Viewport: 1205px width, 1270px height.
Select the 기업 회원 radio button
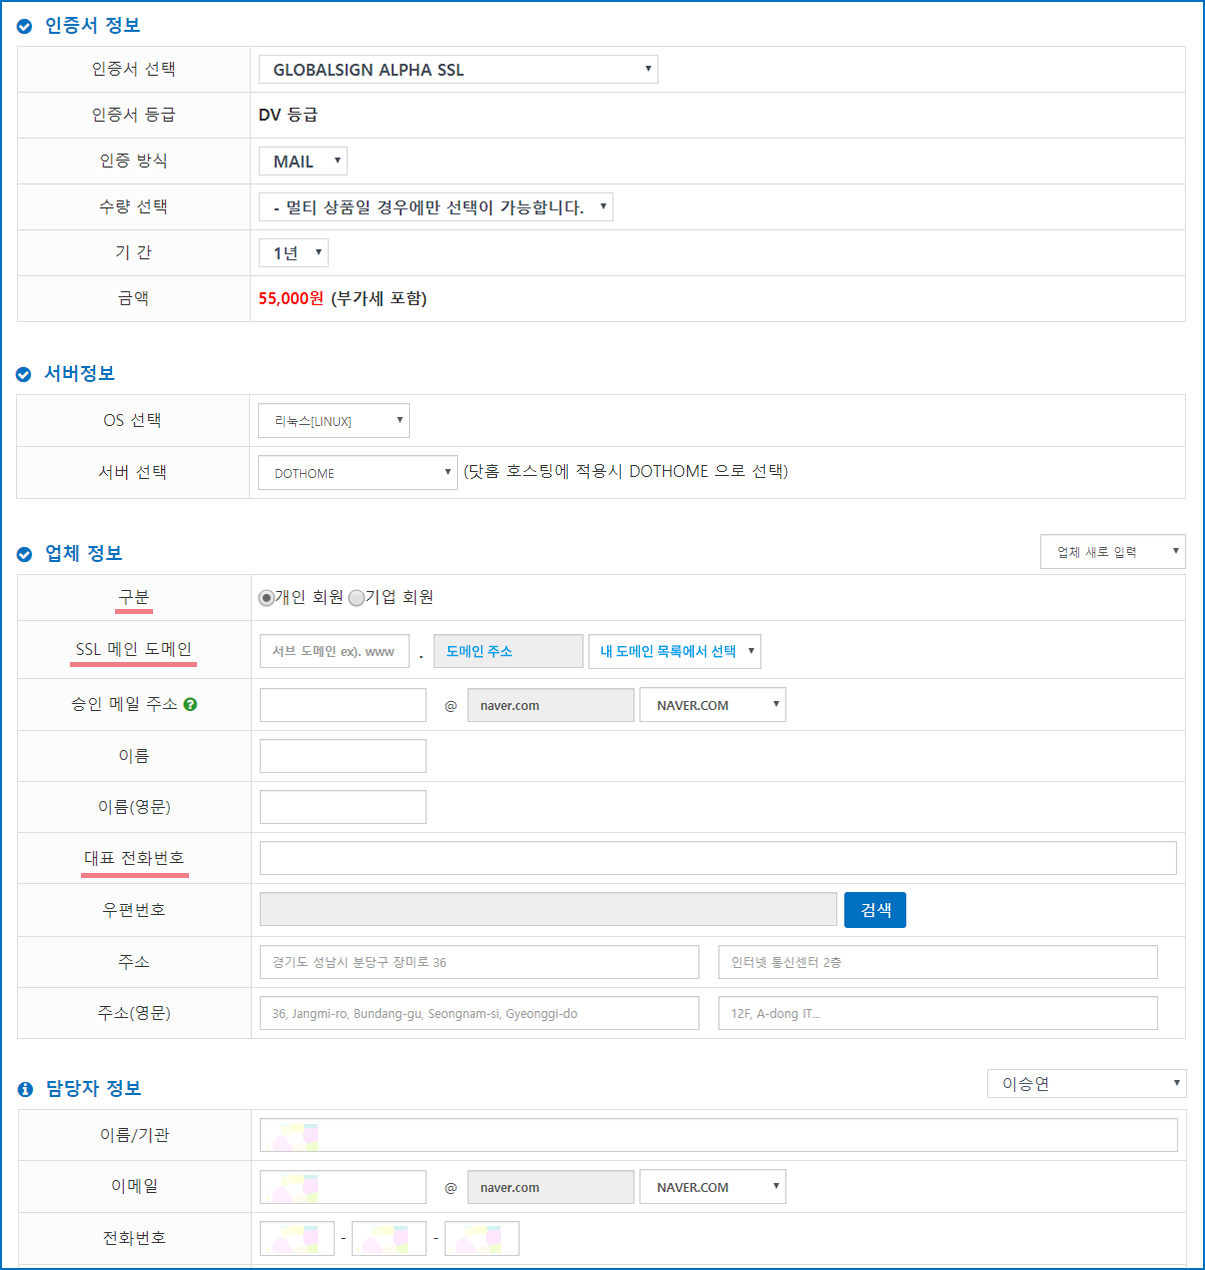click(356, 598)
